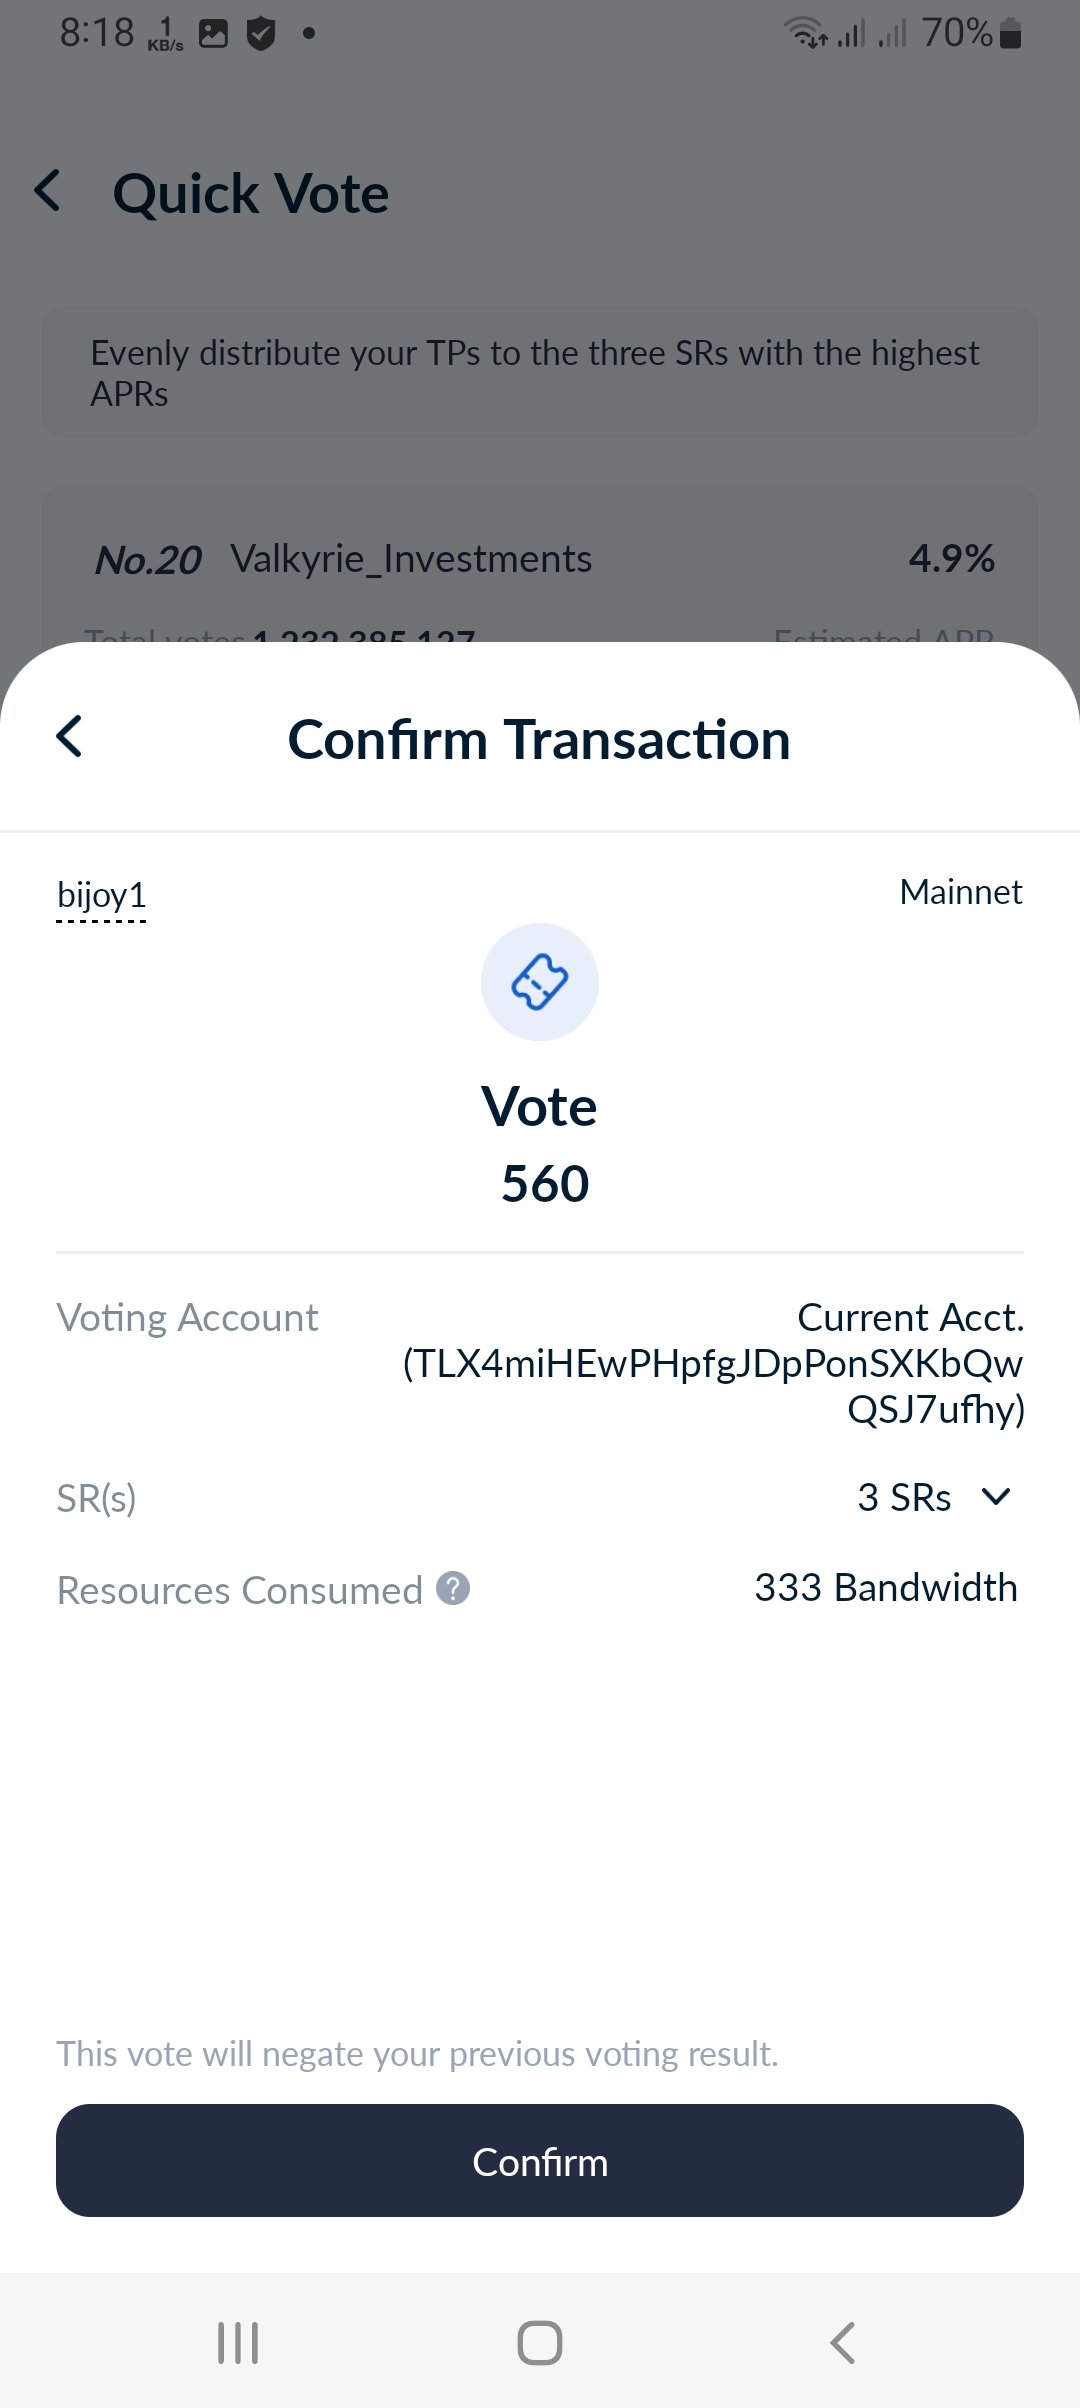
Task: Tap the Mainnet network label
Action: 961,892
